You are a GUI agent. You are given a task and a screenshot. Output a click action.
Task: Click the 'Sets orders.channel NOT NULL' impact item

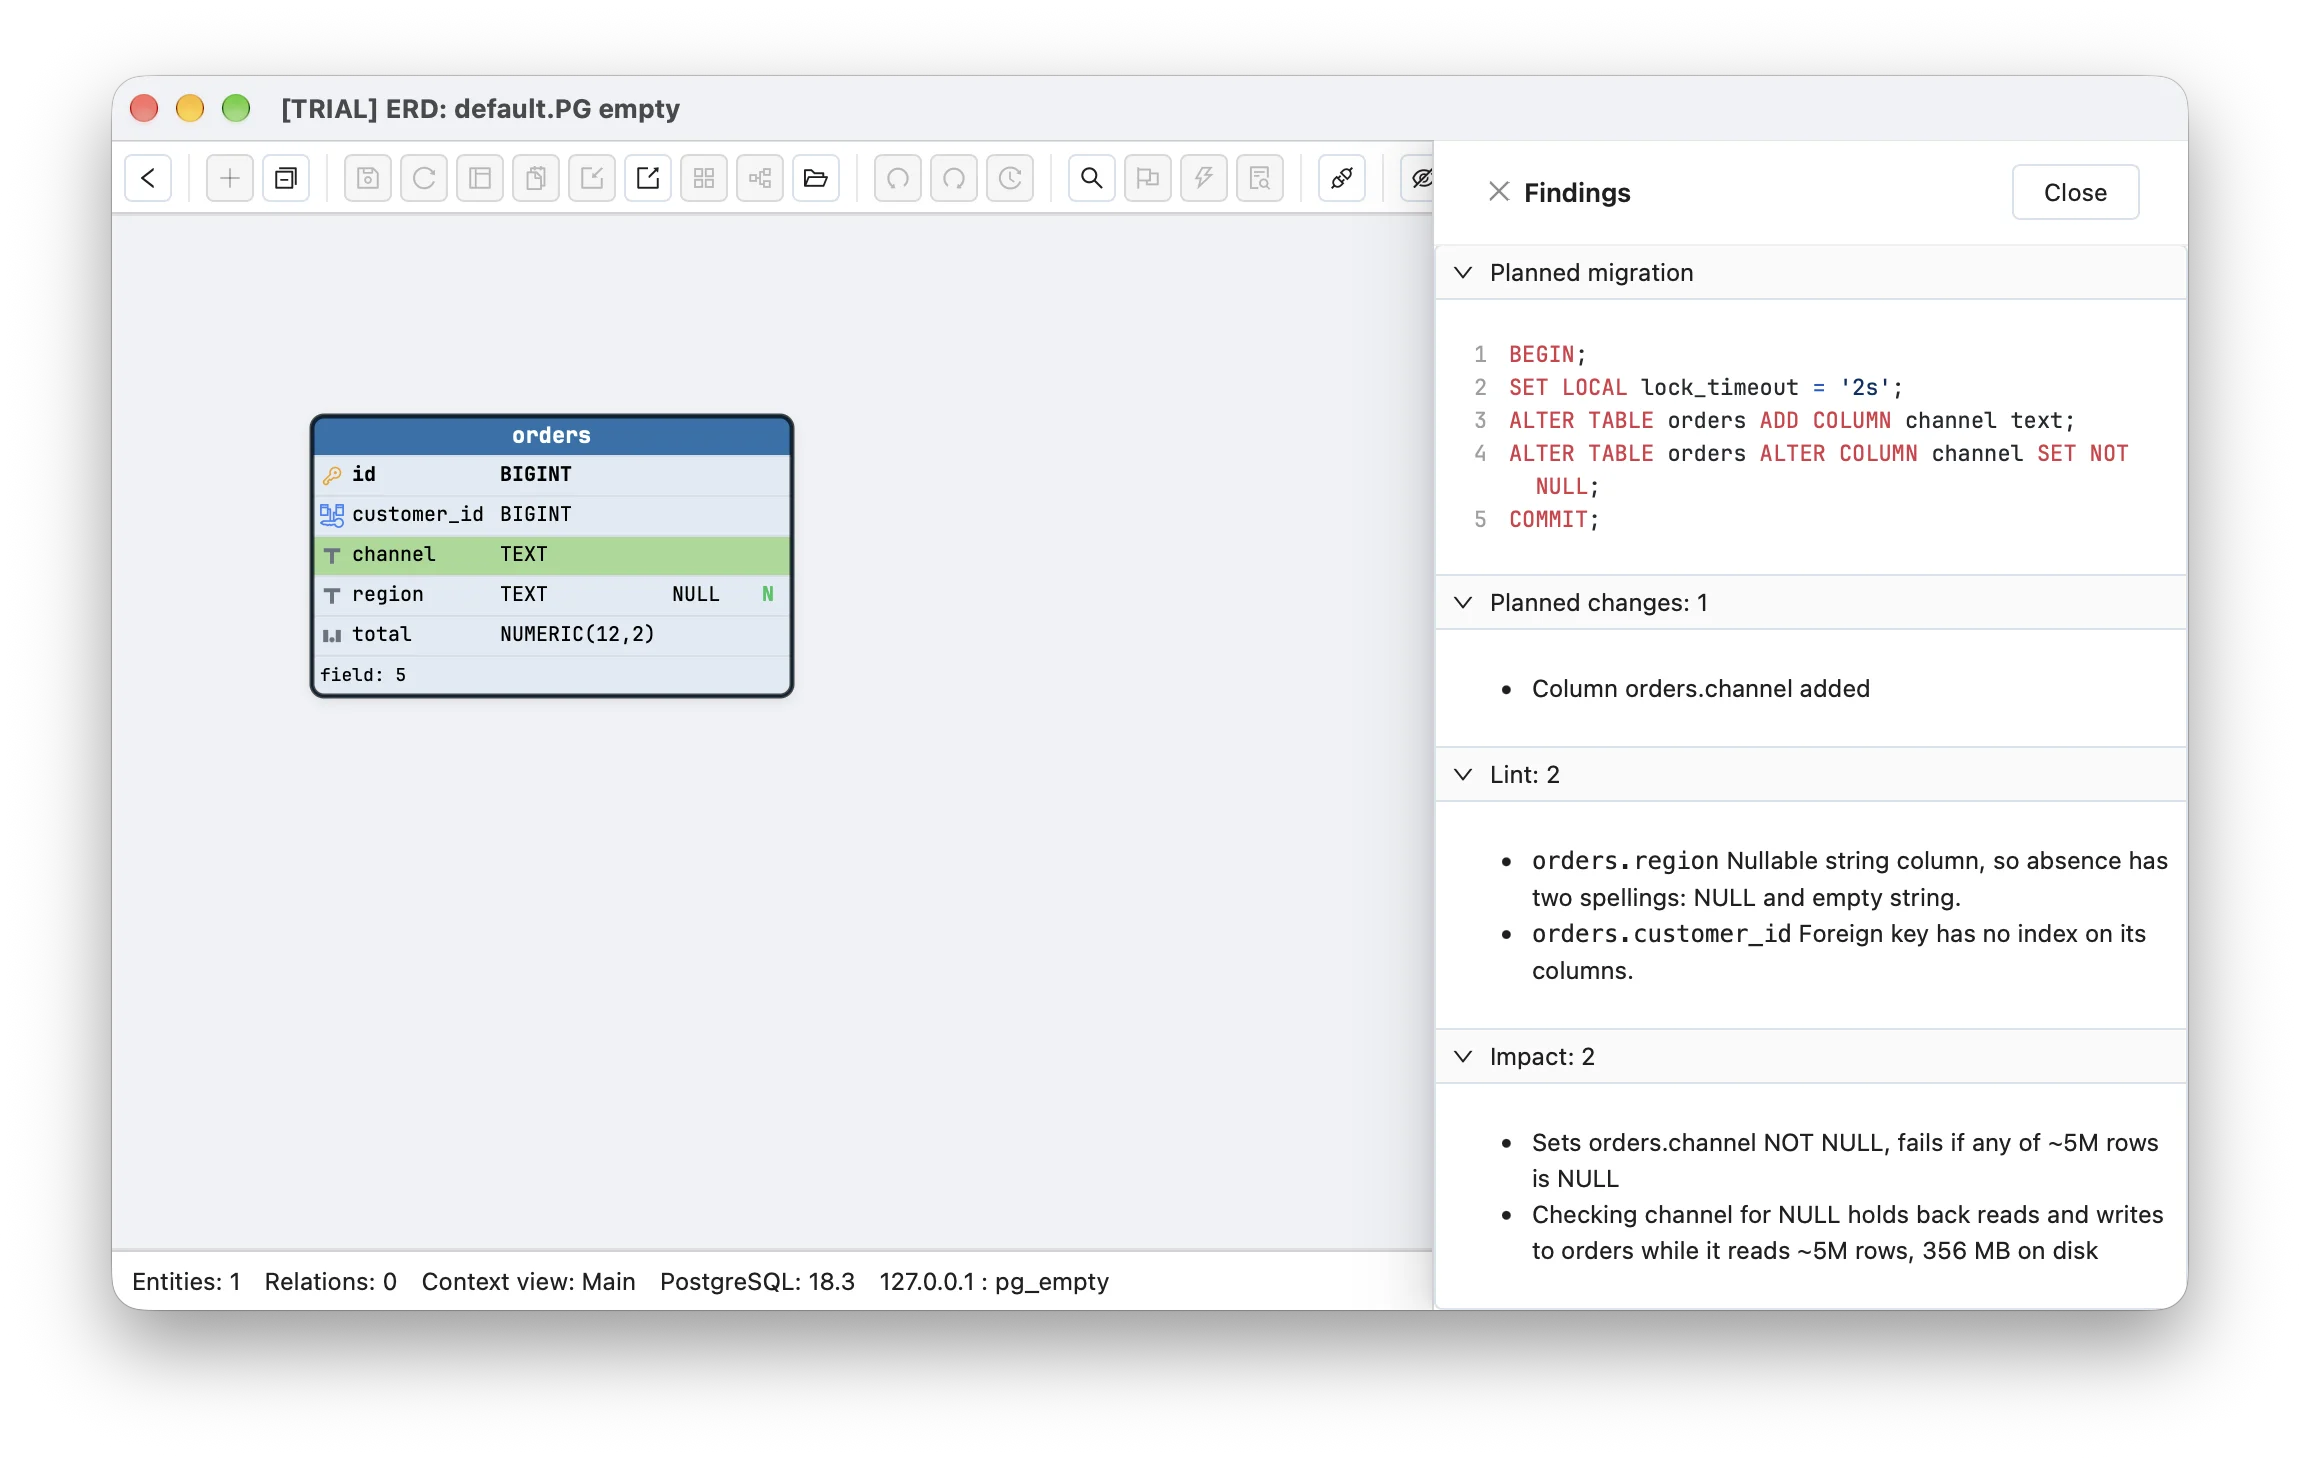(x=1845, y=1160)
